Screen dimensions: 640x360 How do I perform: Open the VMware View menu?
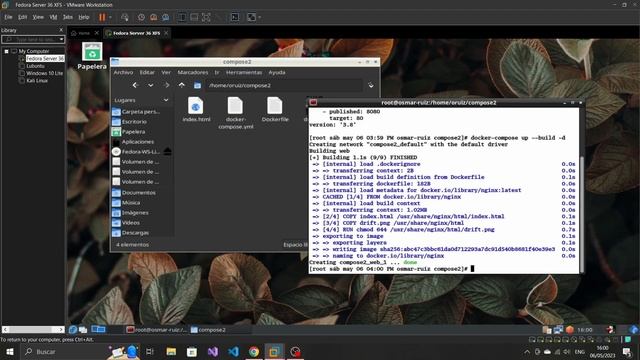(38, 17)
